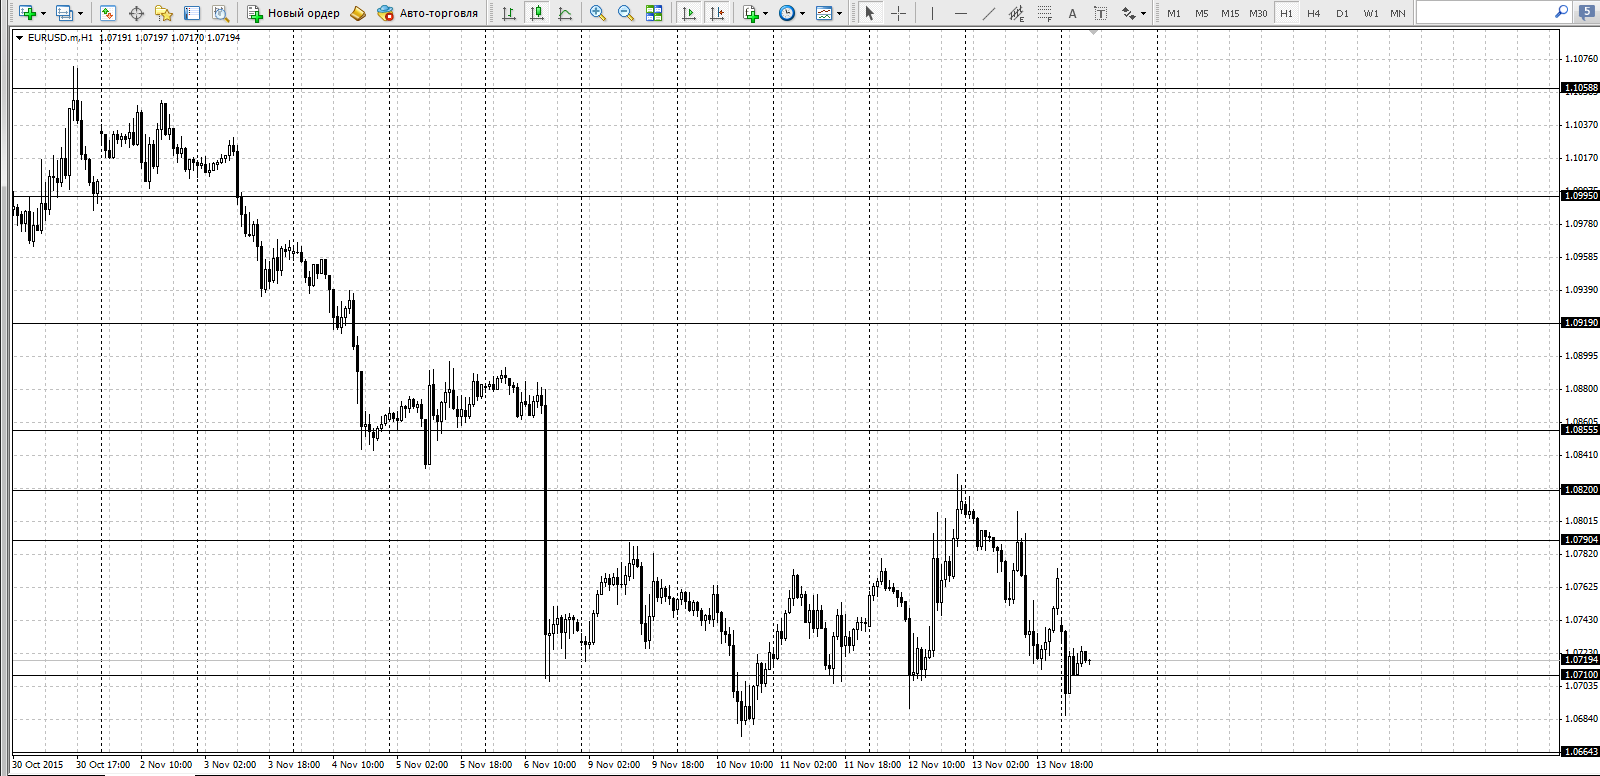Click the 1.09190 horizontal line price label
1600x776 pixels.
click(x=1581, y=323)
